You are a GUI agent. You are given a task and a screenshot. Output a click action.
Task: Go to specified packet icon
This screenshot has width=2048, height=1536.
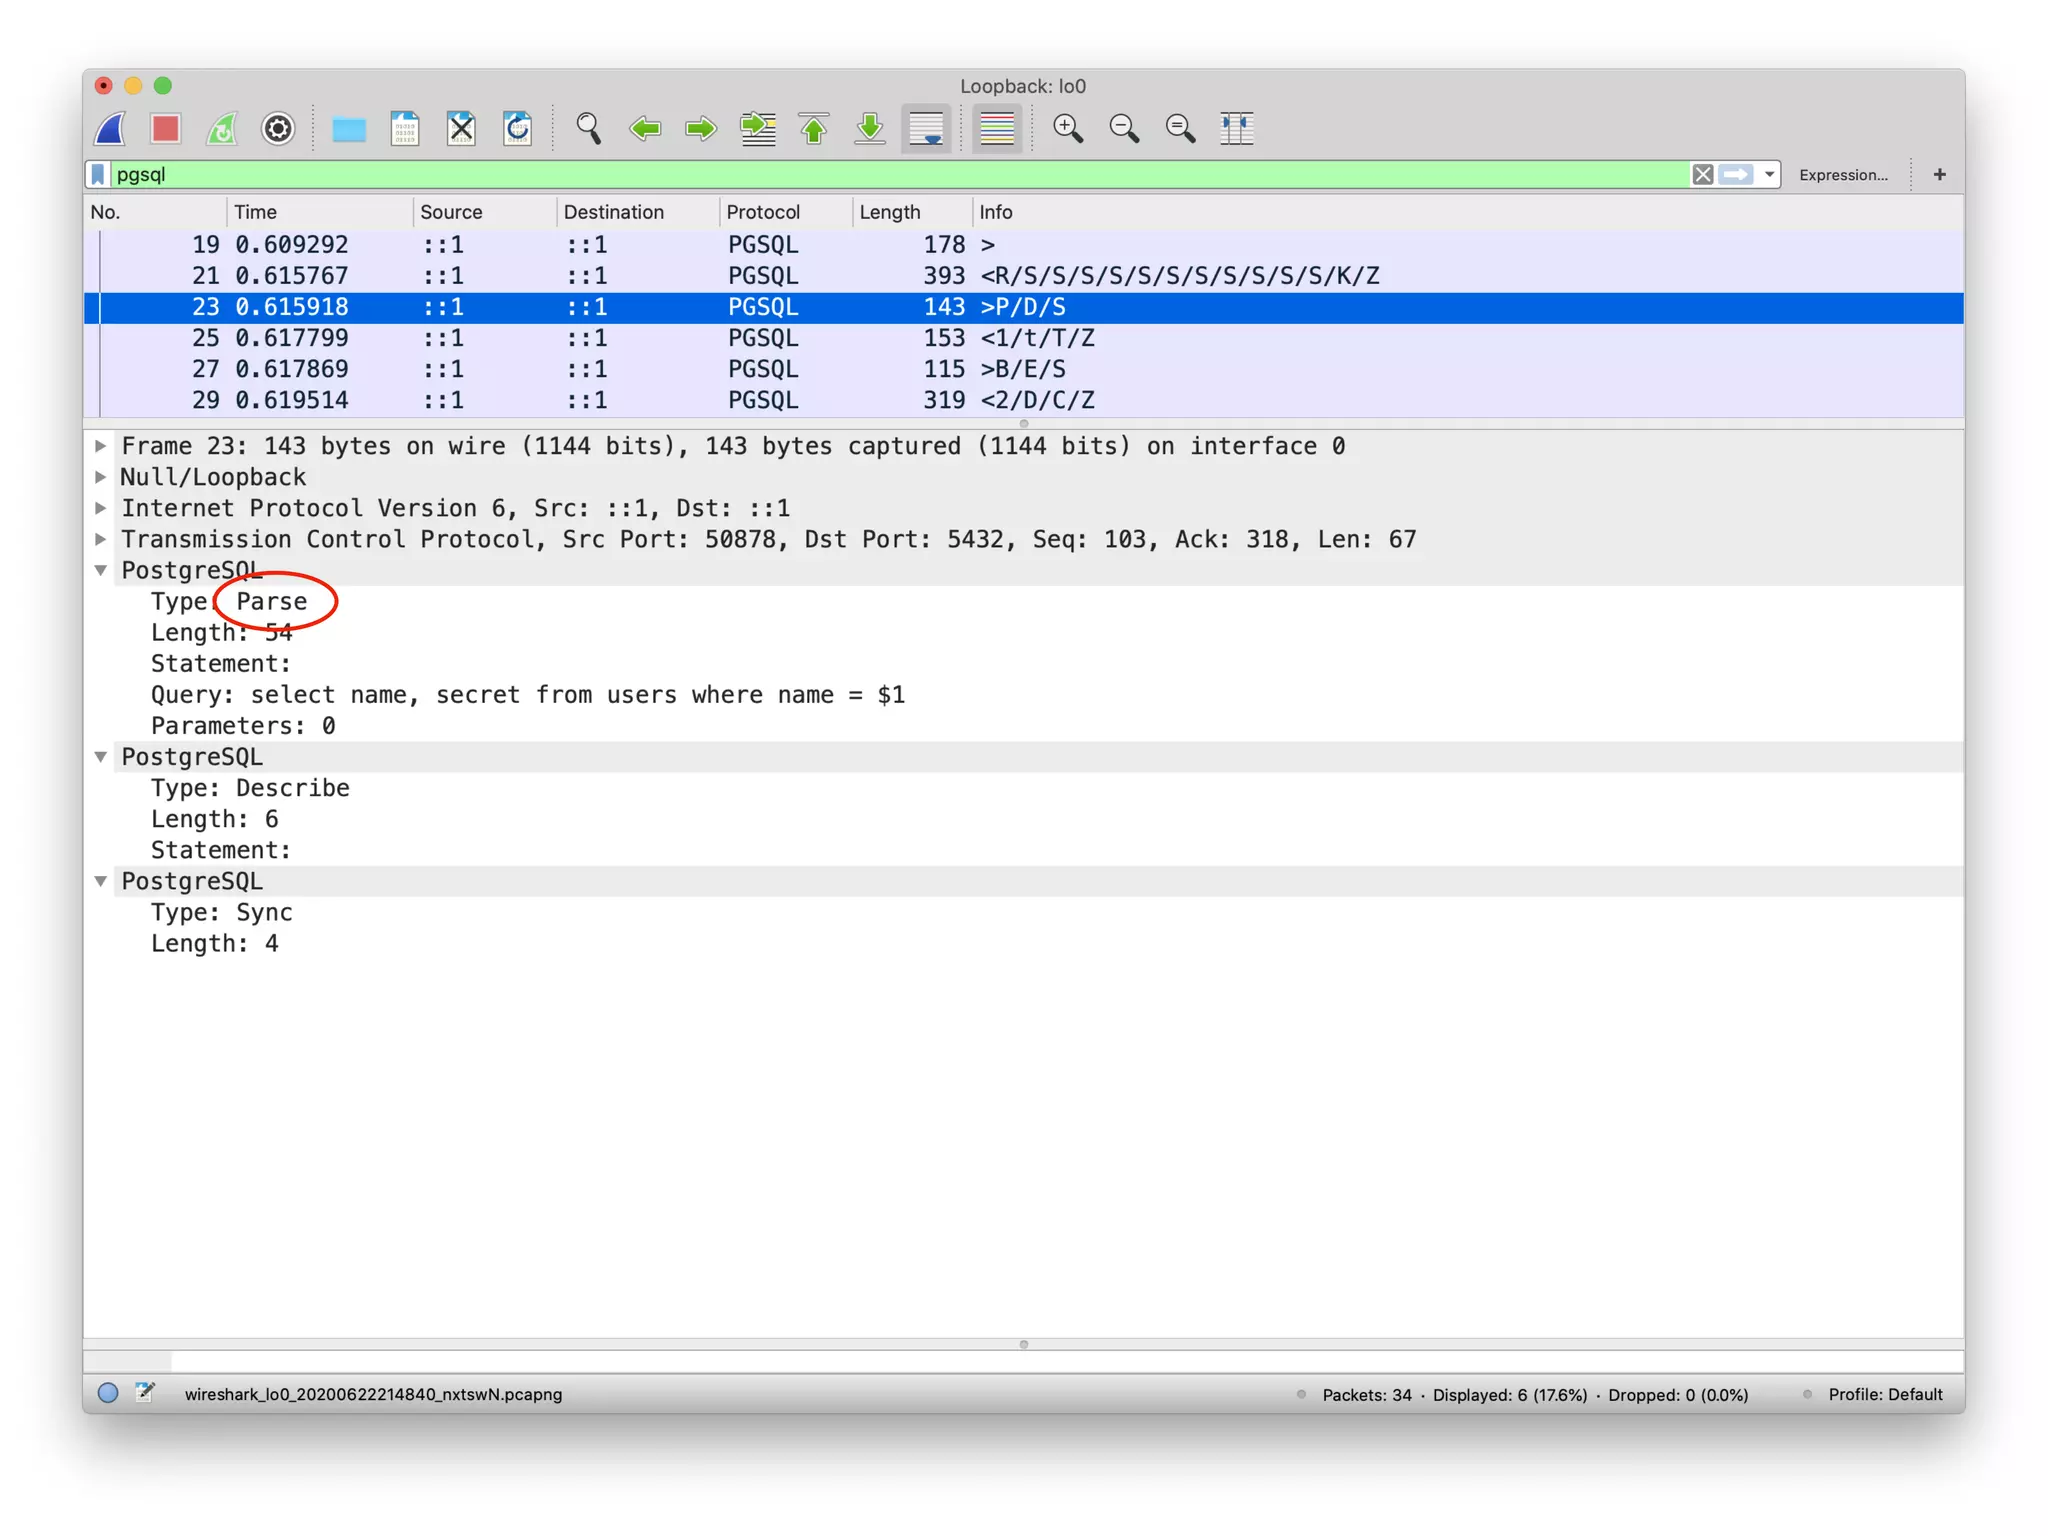pyautogui.click(x=758, y=128)
